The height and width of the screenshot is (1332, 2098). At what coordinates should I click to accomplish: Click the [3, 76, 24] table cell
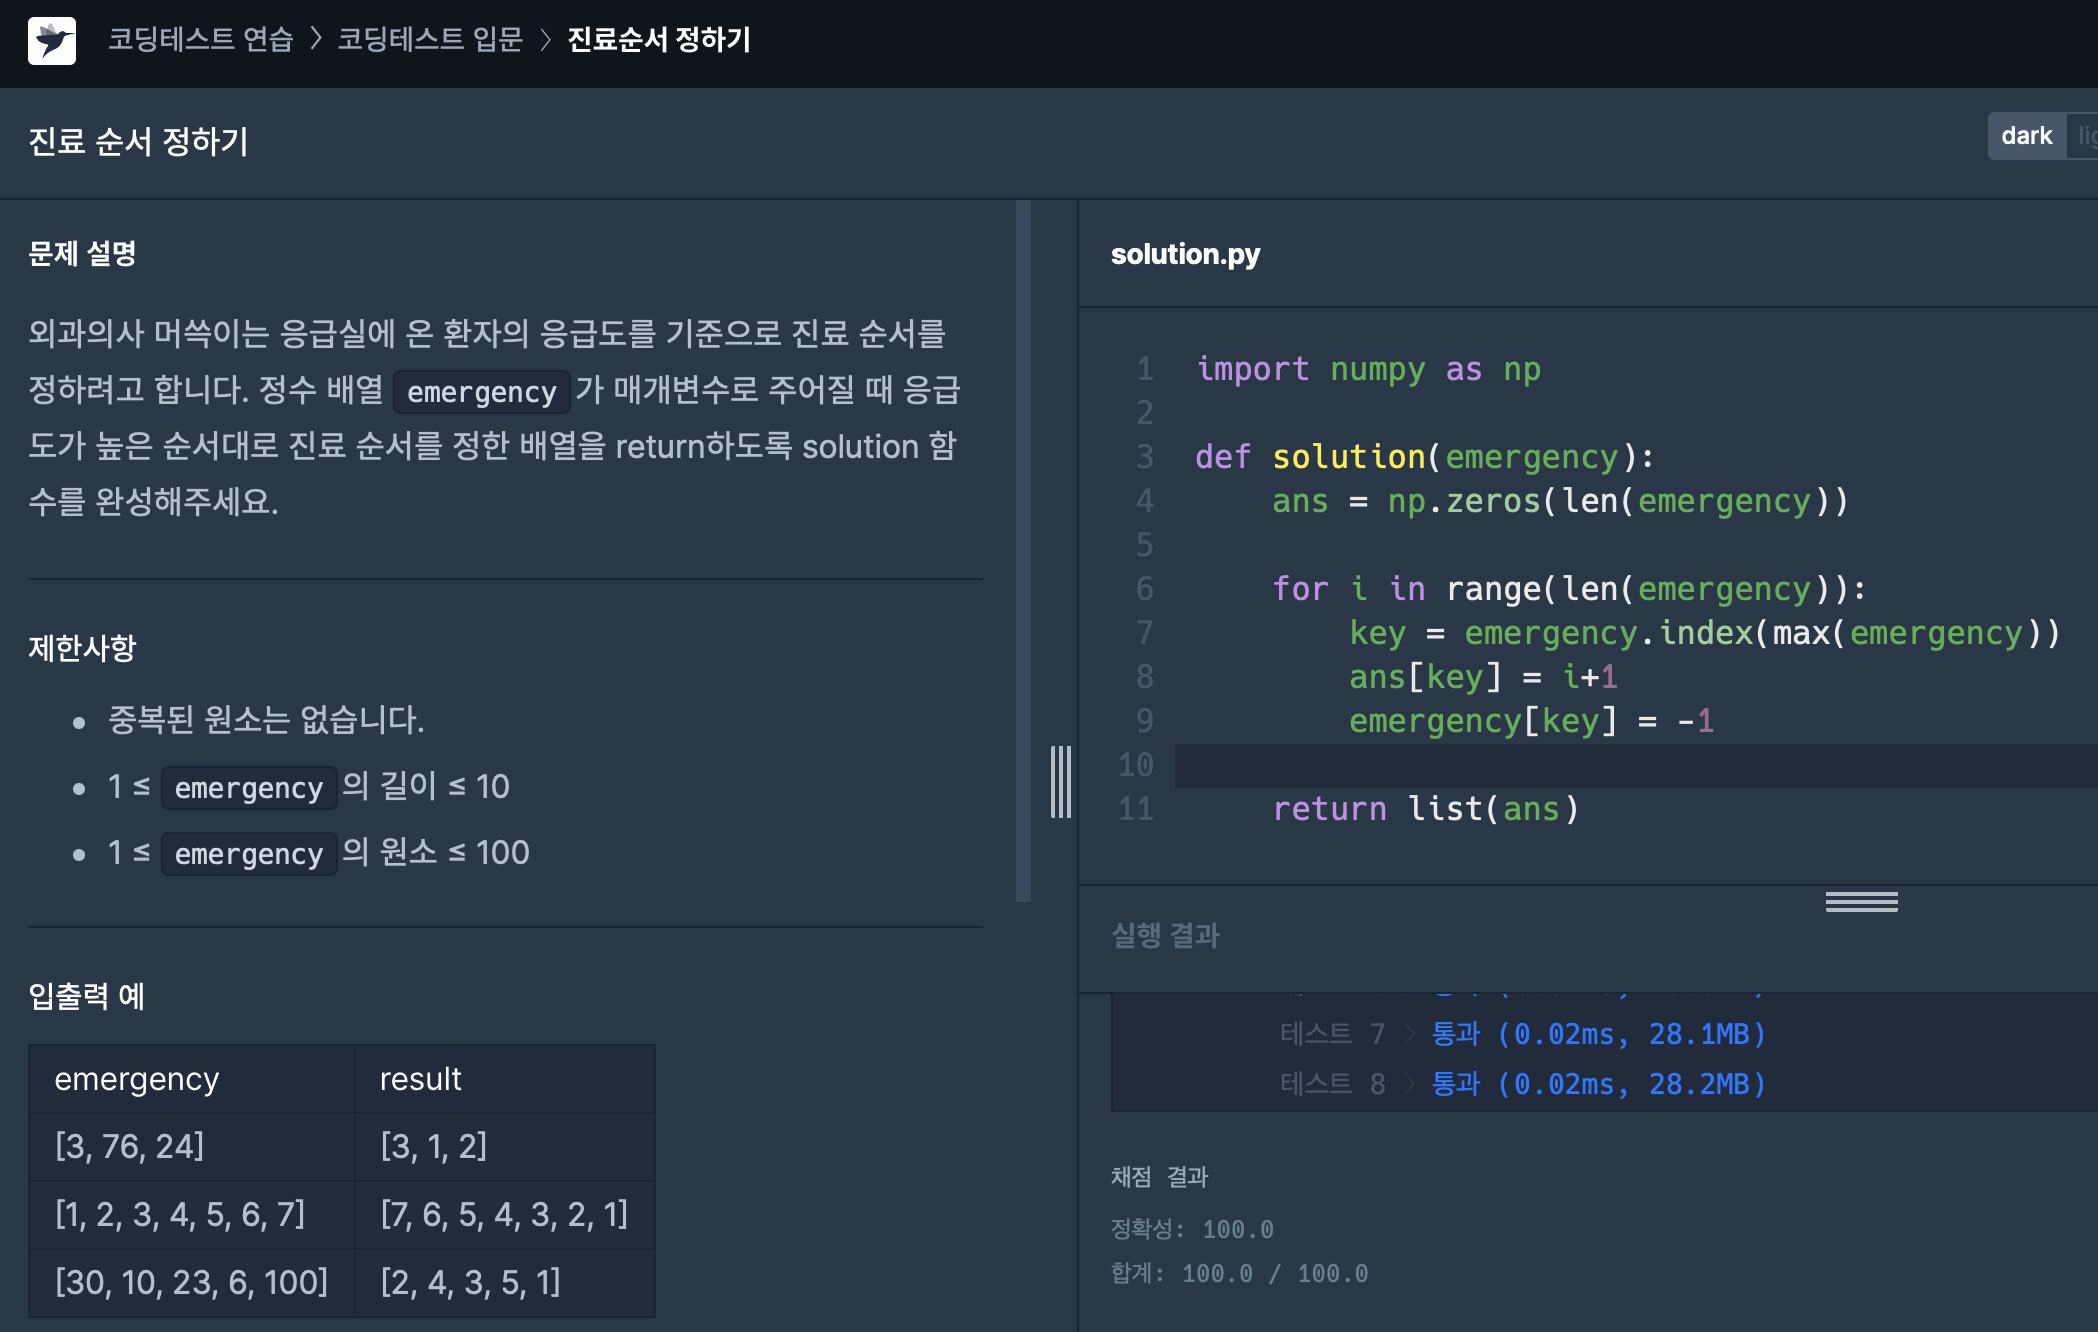192,1146
